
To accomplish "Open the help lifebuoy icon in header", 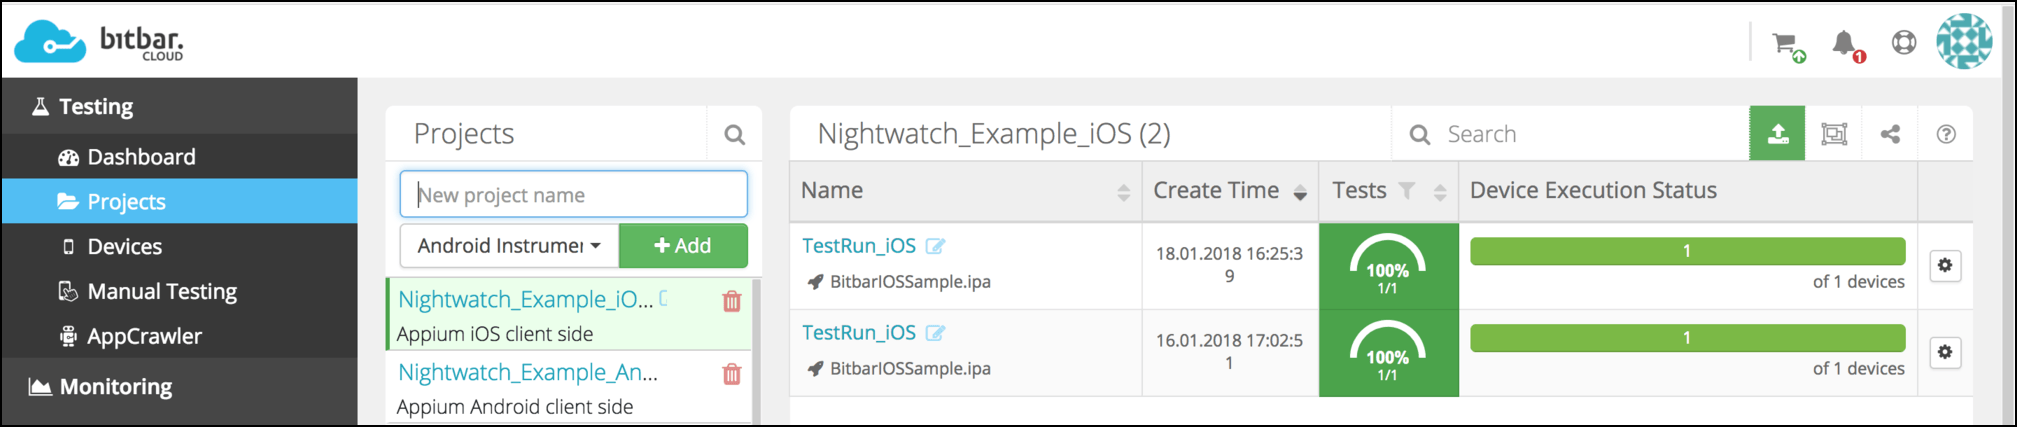I will point(1904,43).
